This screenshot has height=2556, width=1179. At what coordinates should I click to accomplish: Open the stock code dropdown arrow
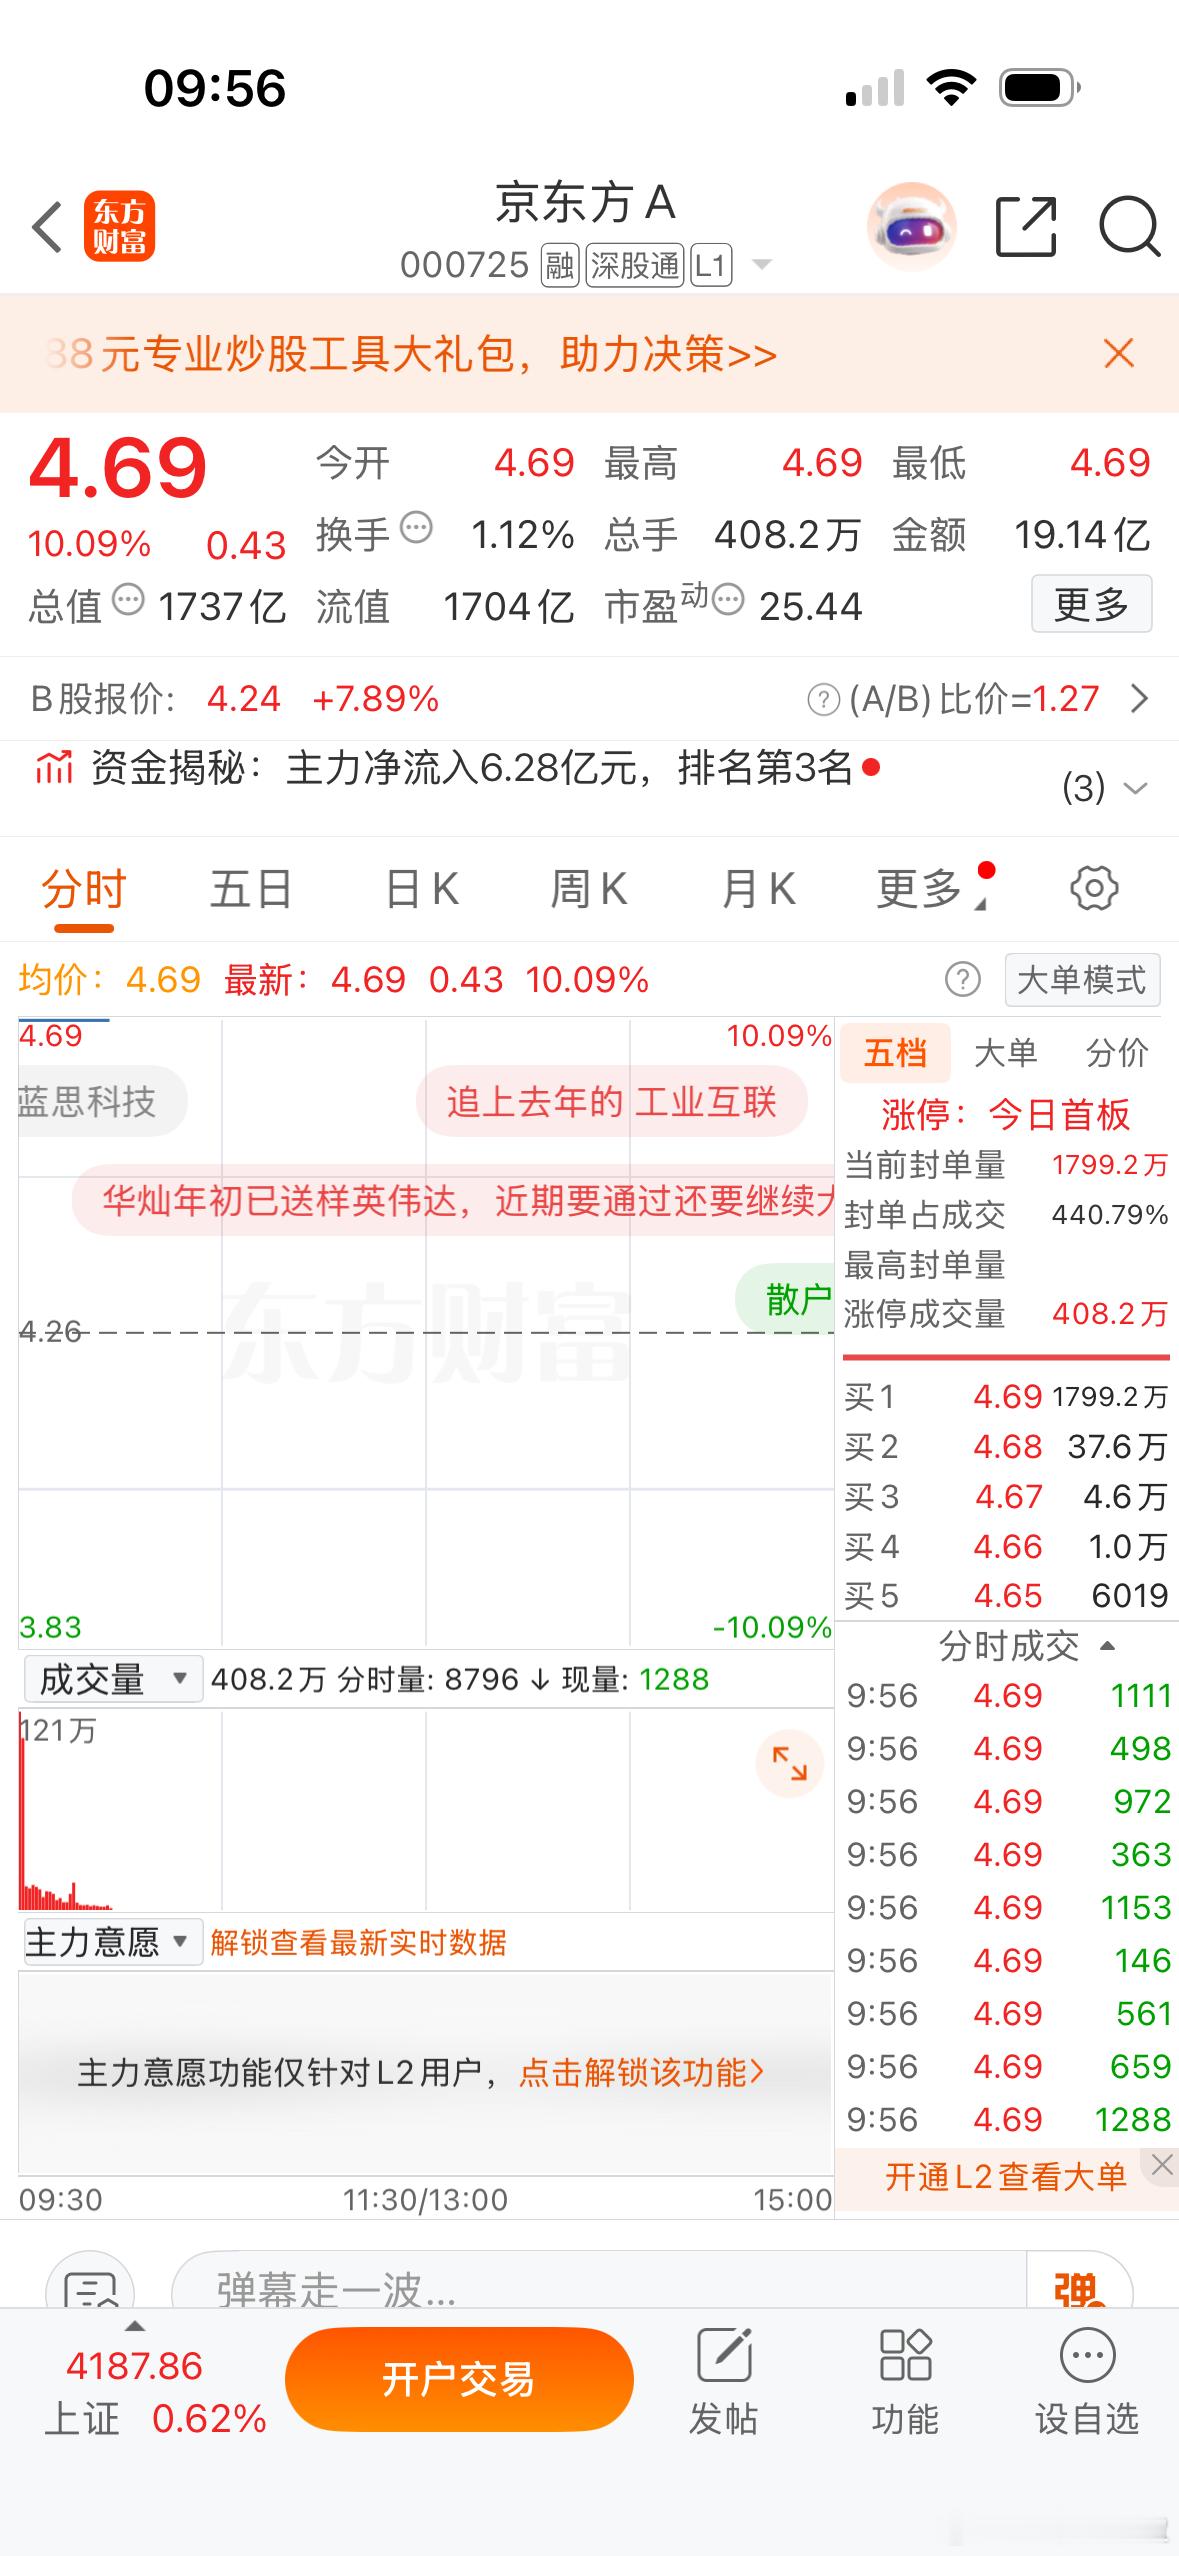pyautogui.click(x=762, y=265)
